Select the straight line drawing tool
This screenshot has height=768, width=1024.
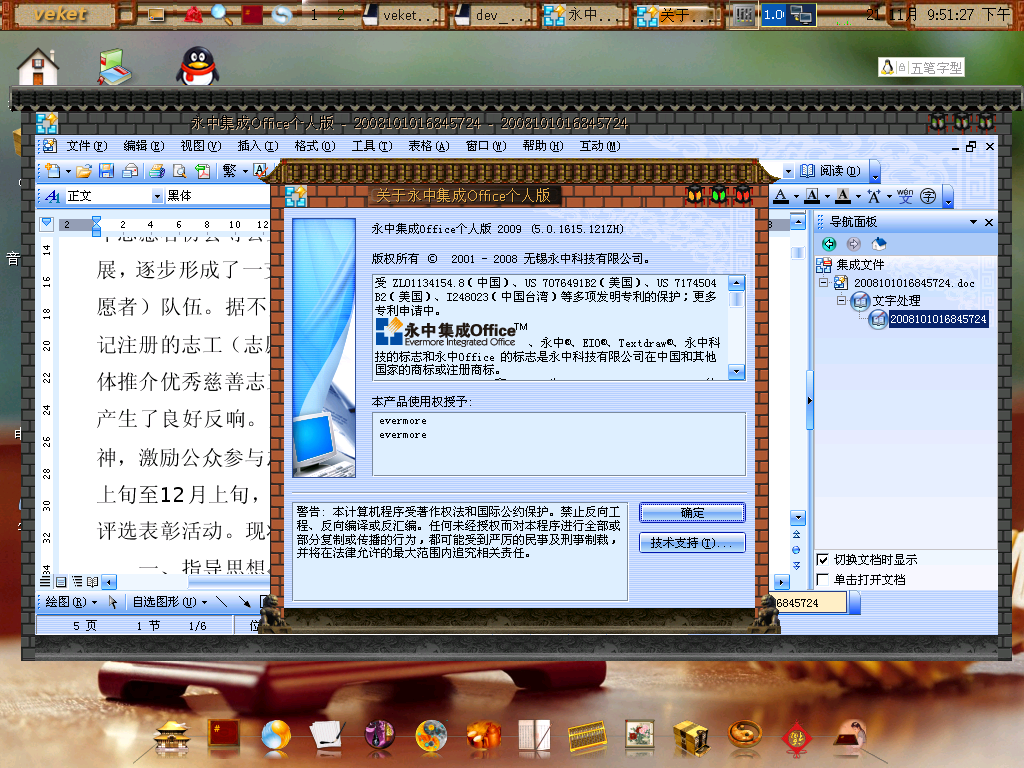click(x=221, y=602)
